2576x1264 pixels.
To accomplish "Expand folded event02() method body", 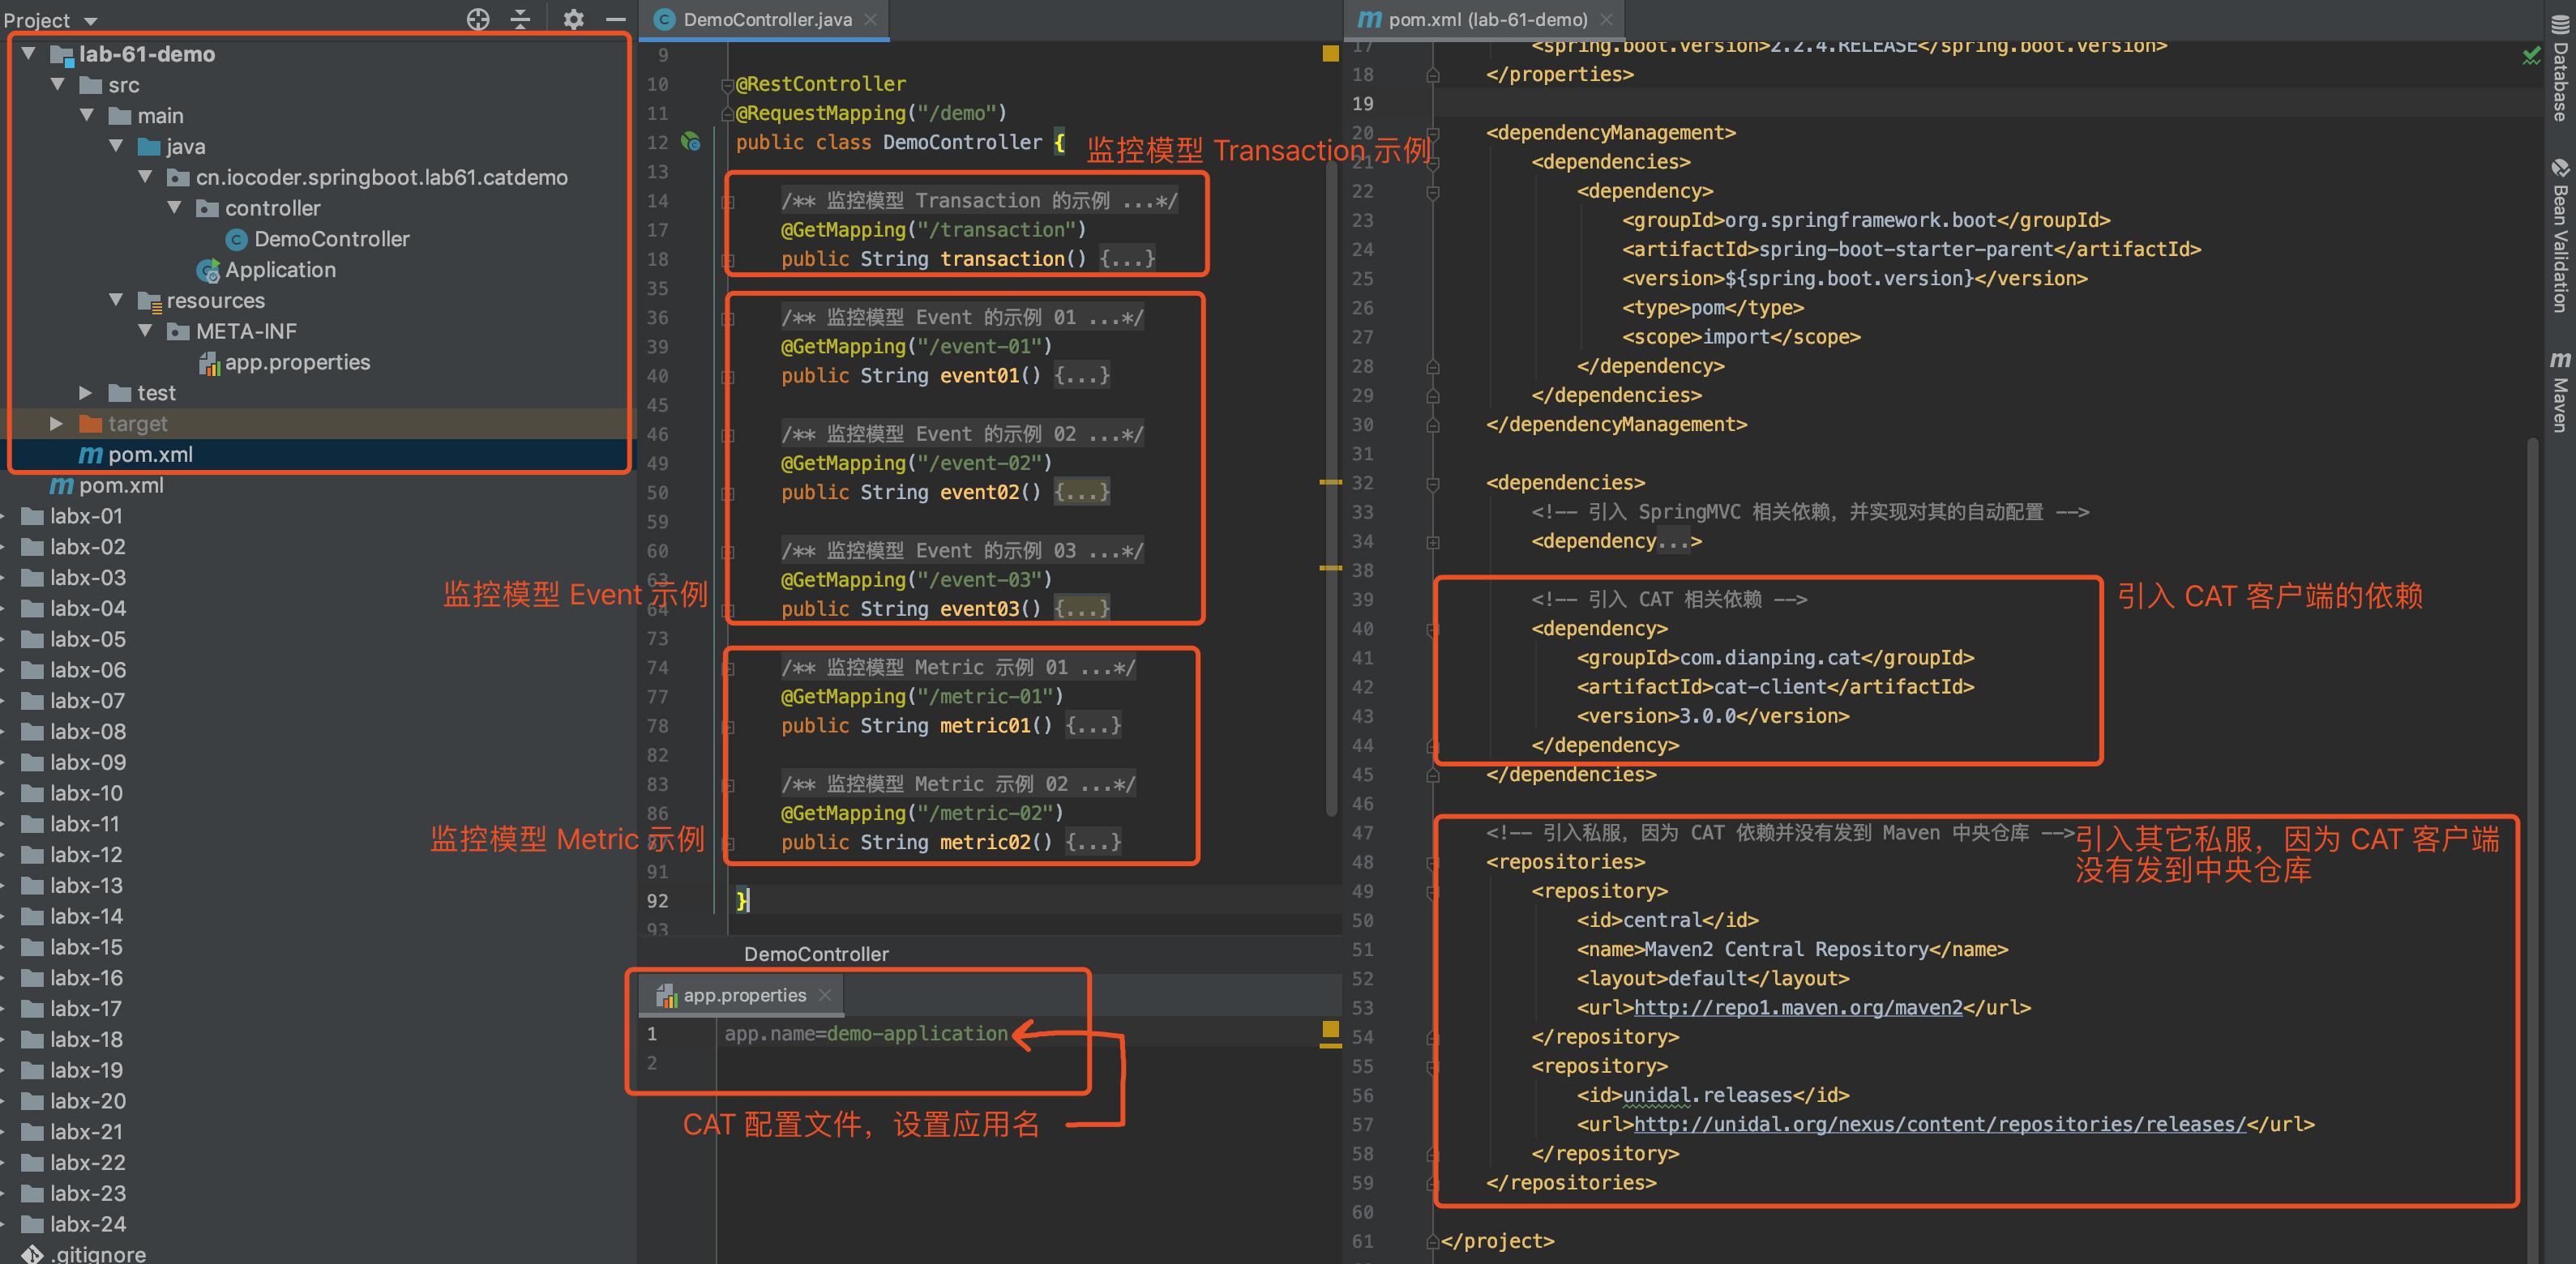I will pyautogui.click(x=1082, y=493).
